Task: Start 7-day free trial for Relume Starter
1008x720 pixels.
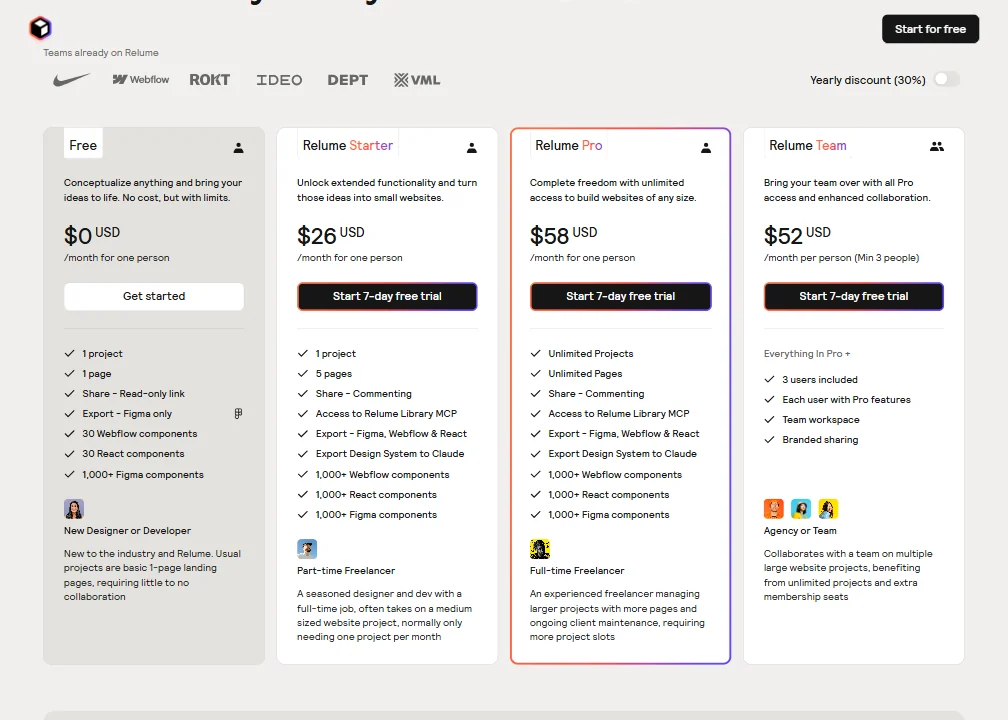Action: click(x=387, y=296)
